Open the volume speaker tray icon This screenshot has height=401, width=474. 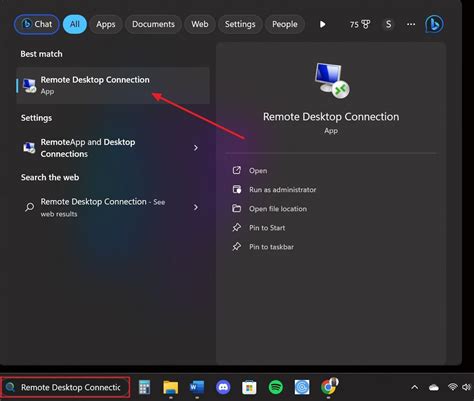coord(467,387)
